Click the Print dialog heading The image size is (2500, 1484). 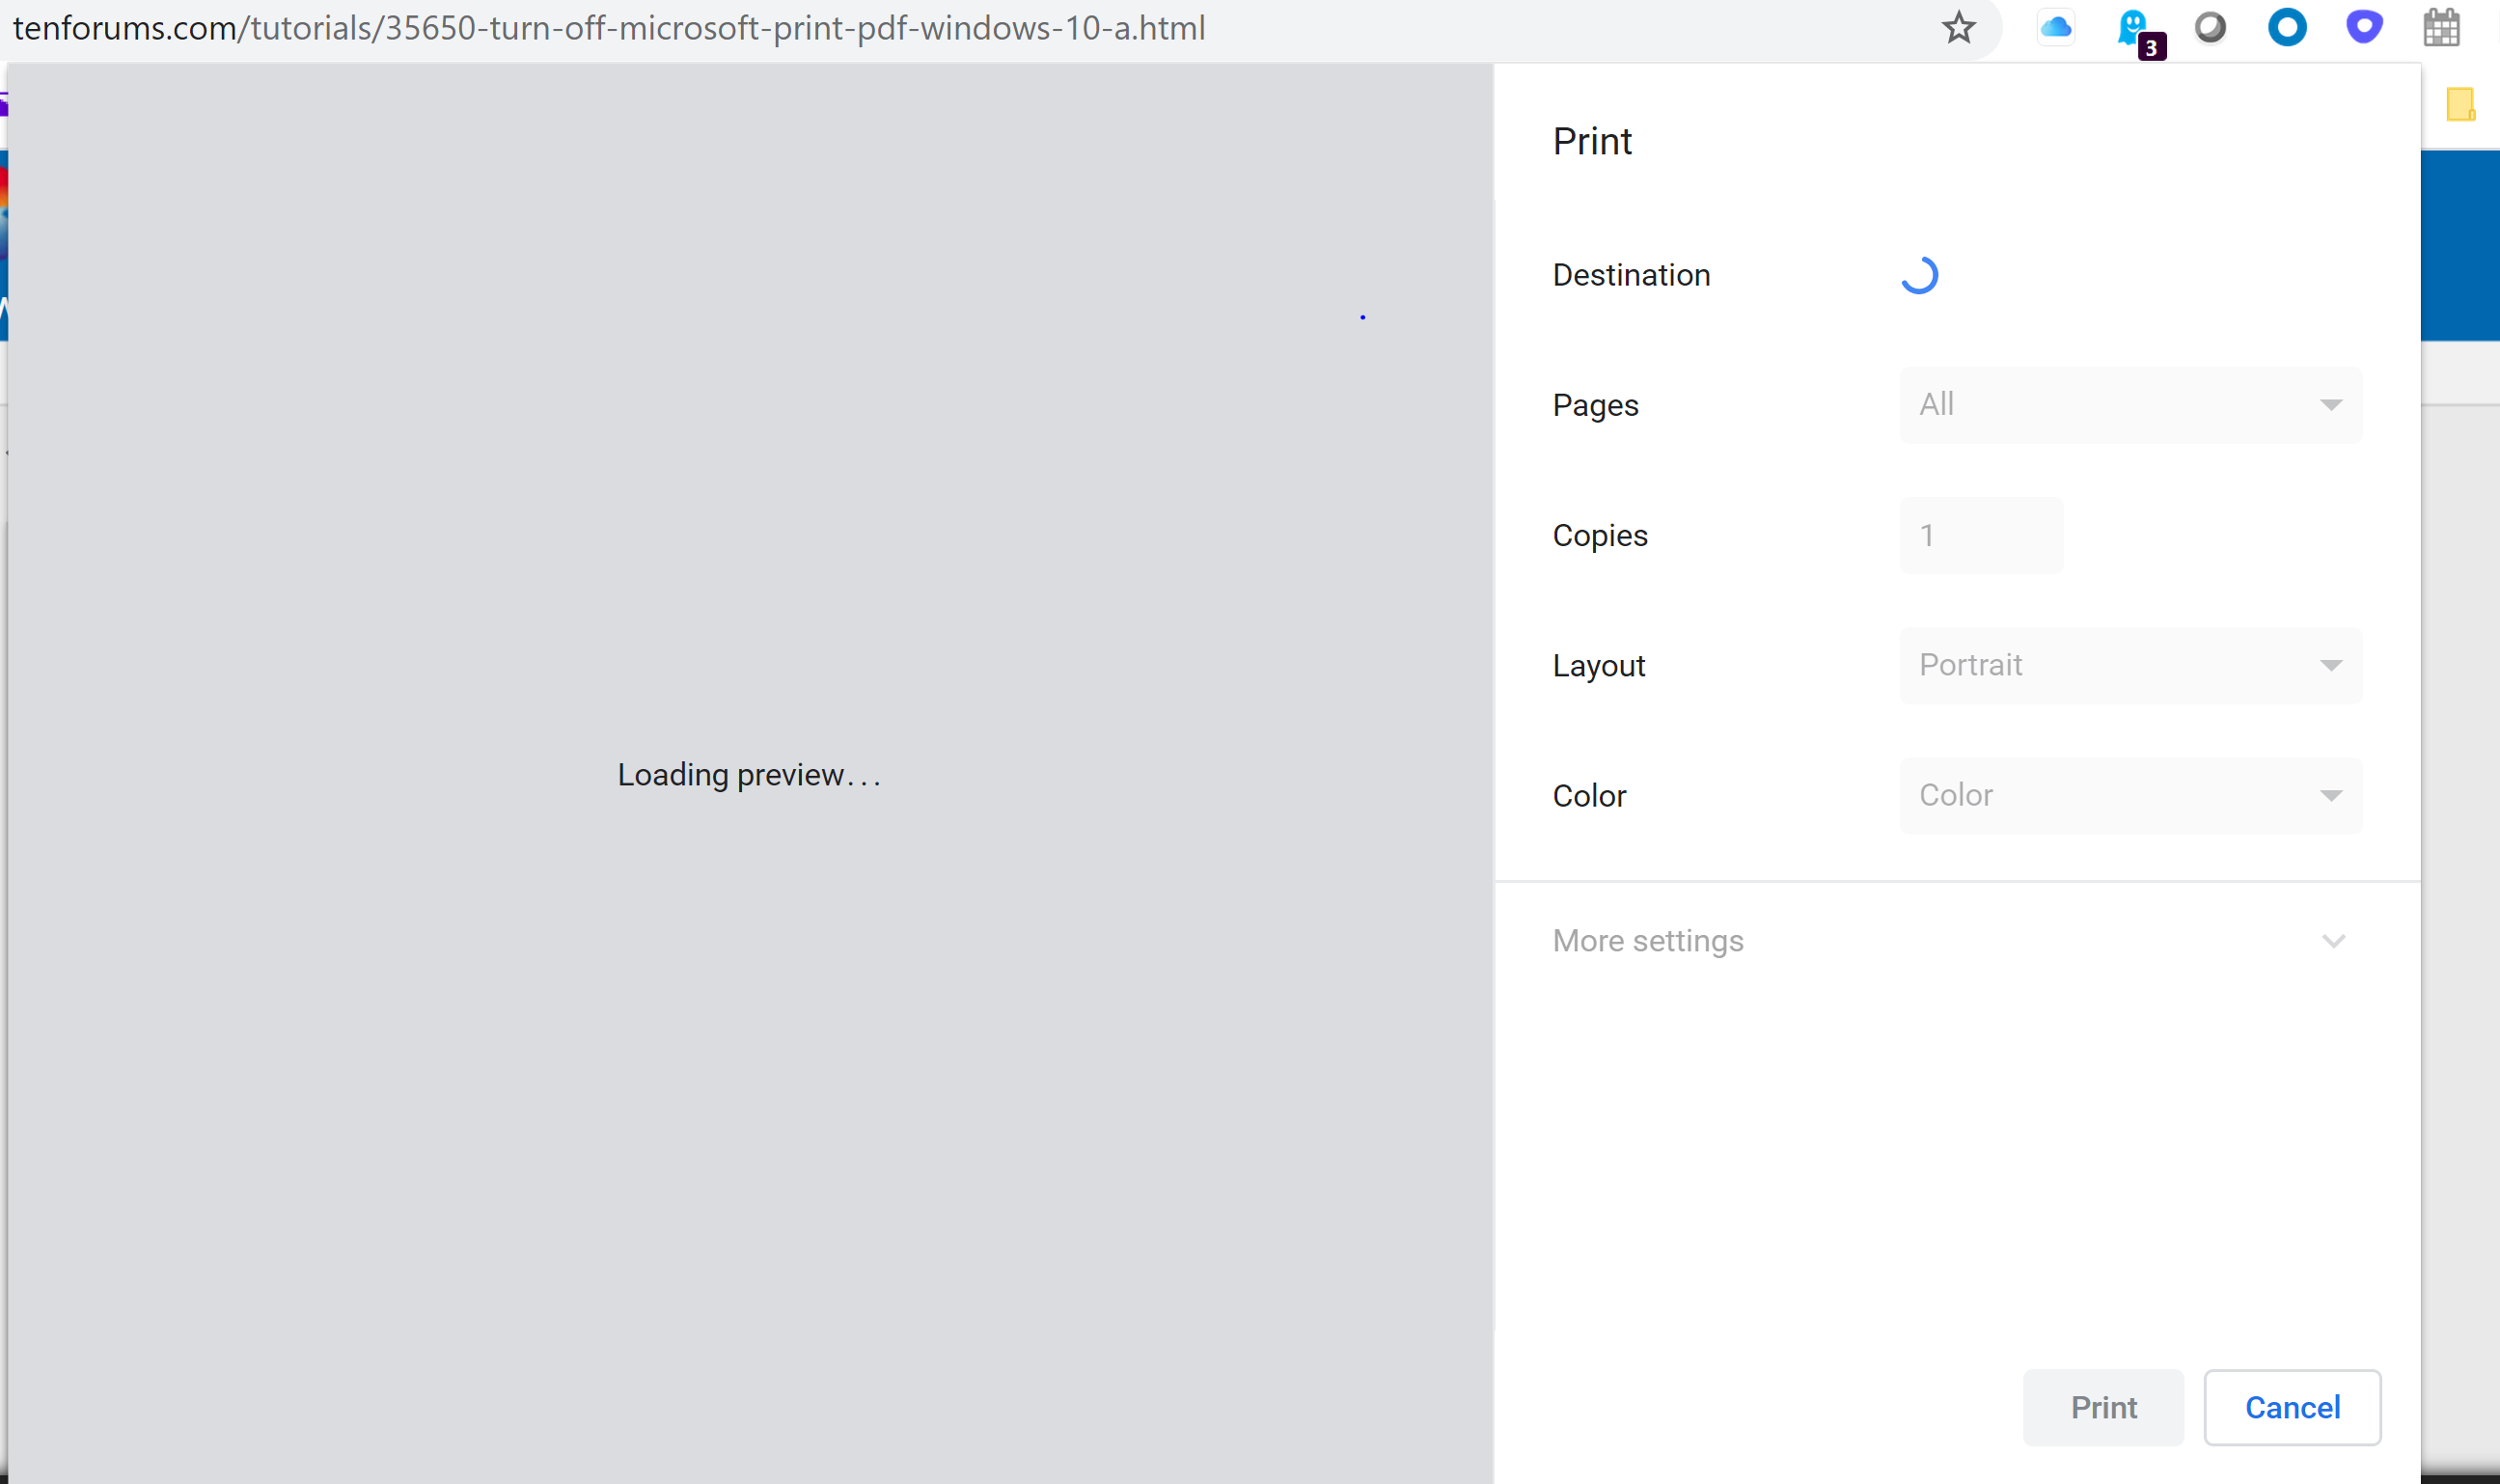[x=1592, y=141]
